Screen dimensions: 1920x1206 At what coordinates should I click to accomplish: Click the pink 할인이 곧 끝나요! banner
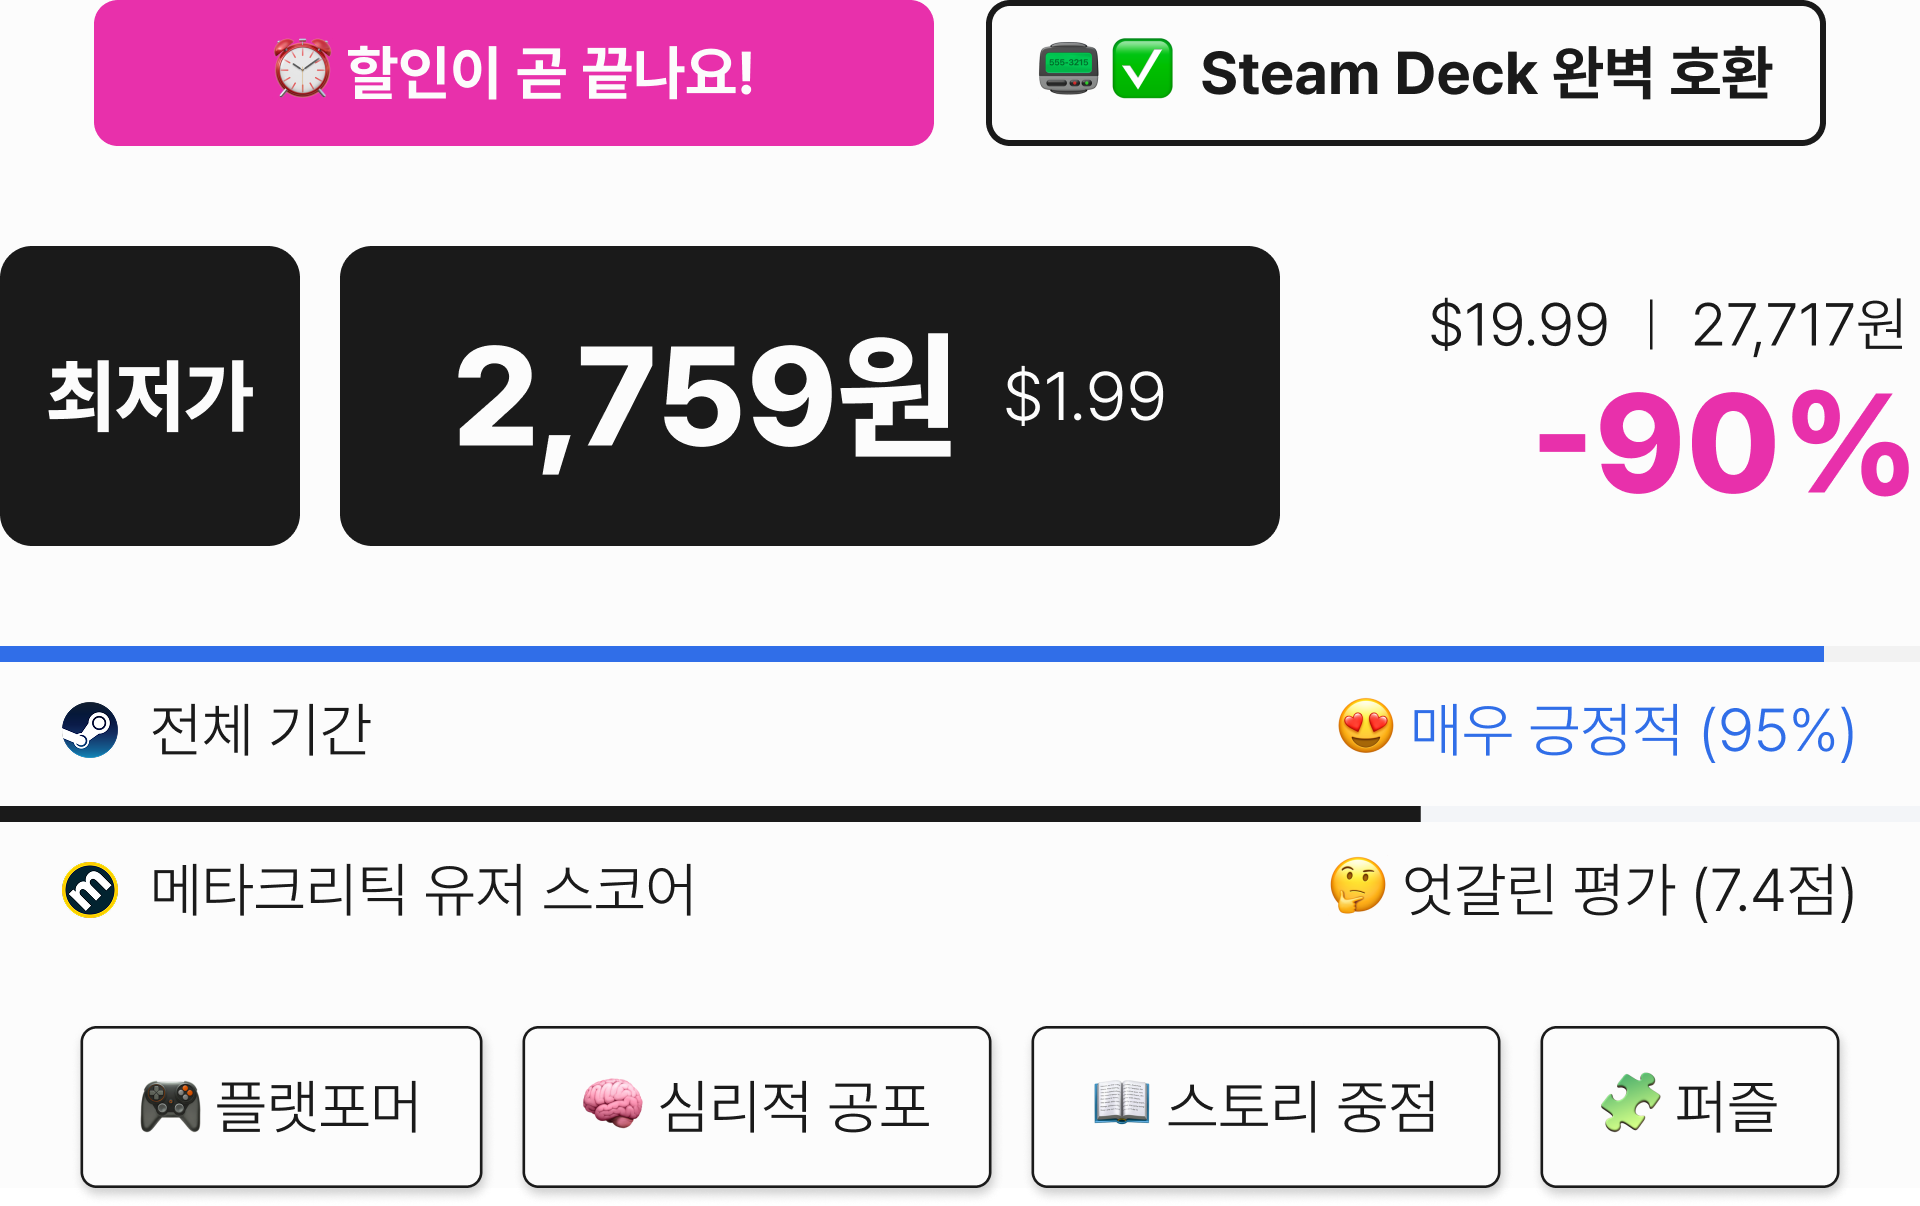coord(514,72)
